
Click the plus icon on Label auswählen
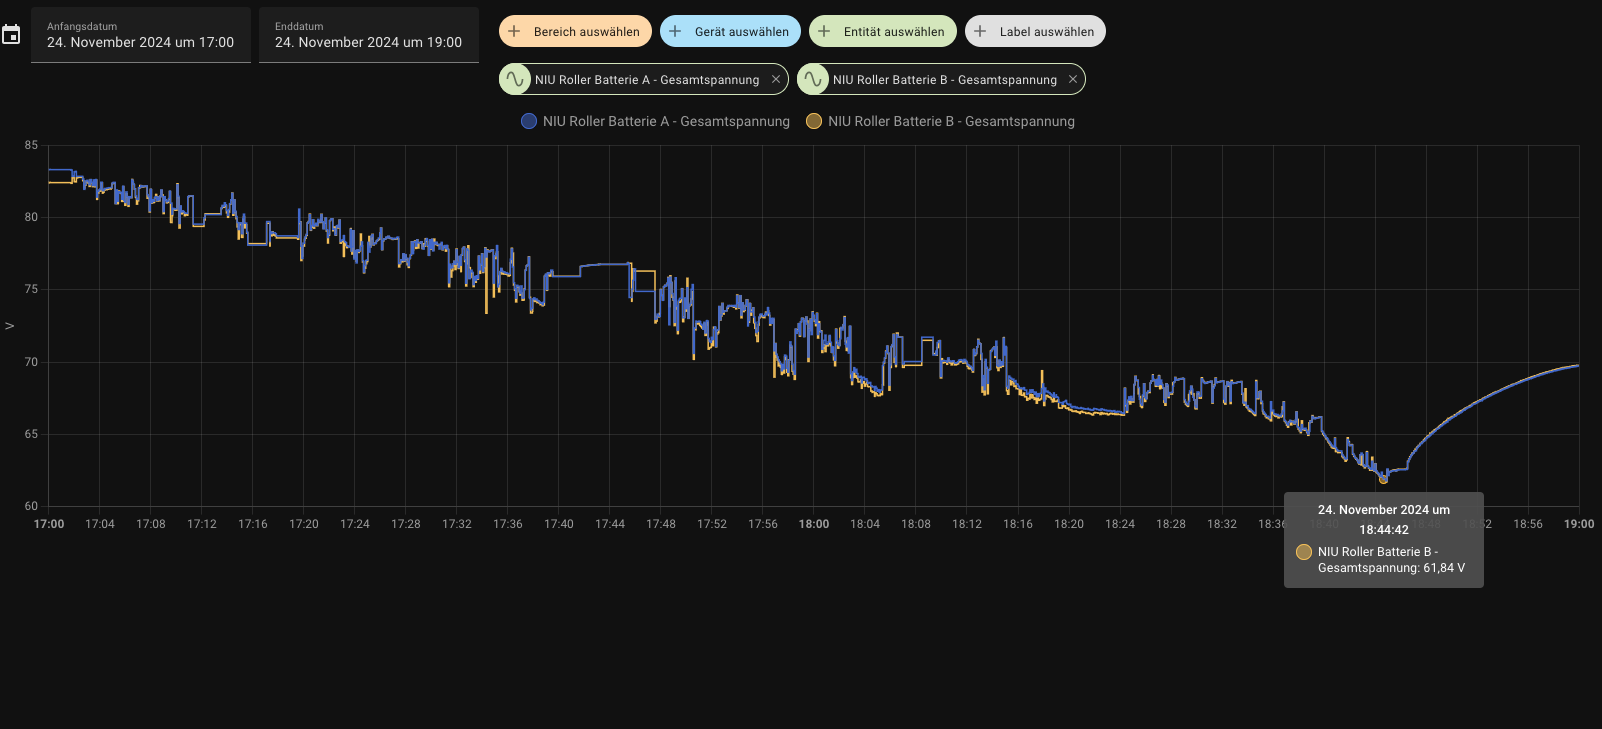[x=980, y=31]
